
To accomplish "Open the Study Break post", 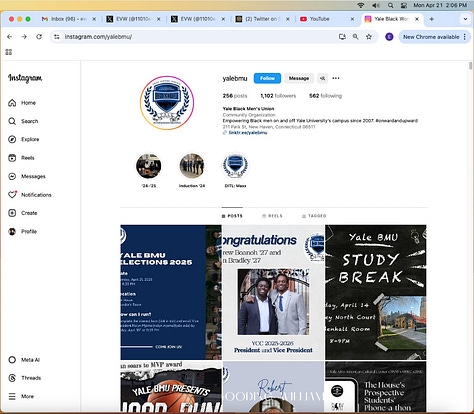I will [376, 292].
